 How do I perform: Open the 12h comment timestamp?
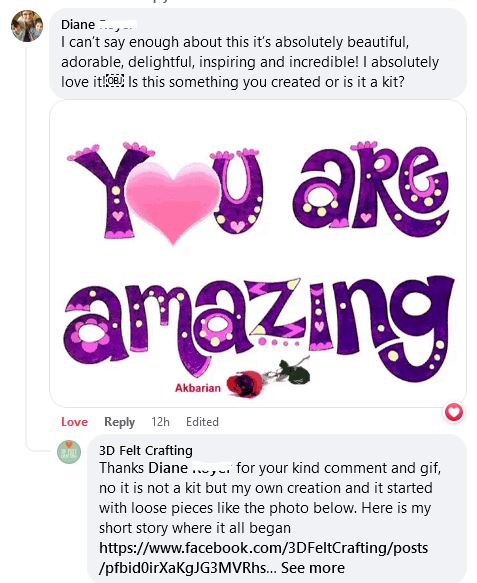tap(160, 422)
